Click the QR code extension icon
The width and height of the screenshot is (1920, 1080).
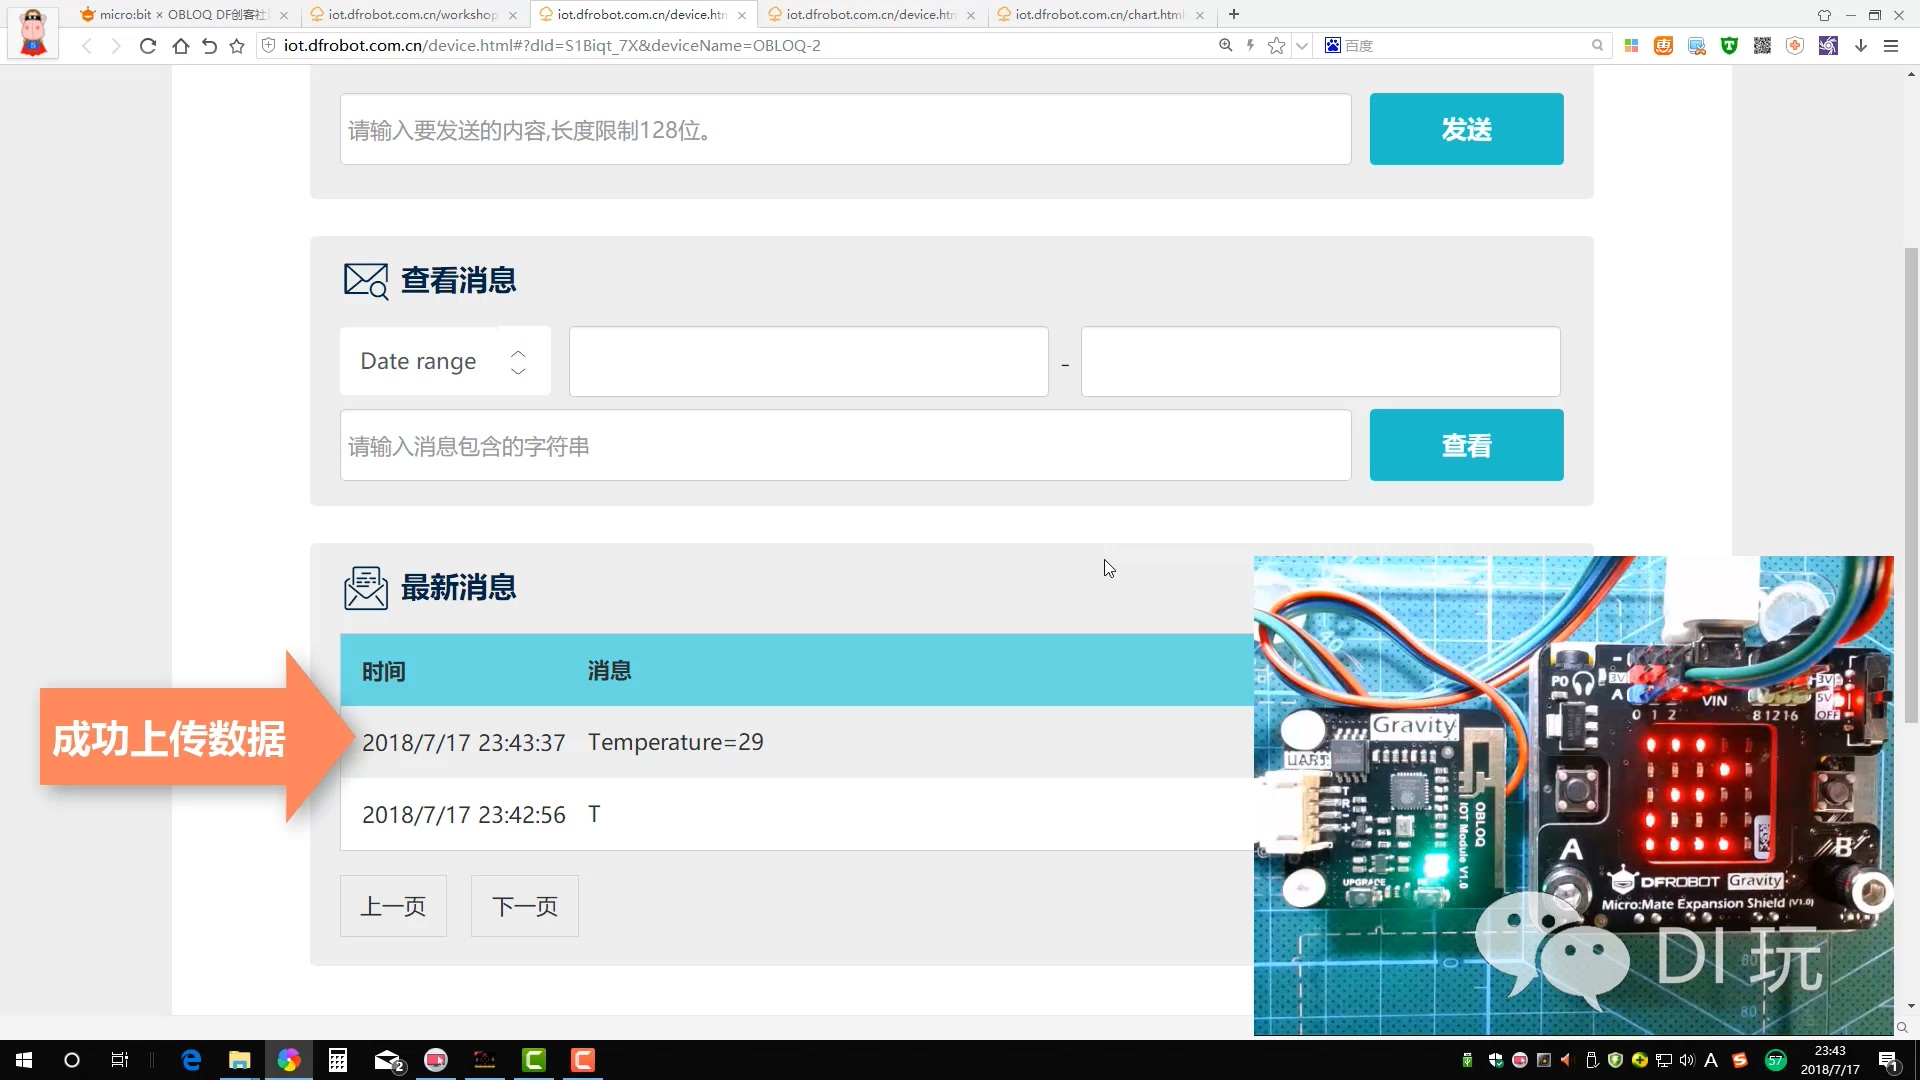[1762, 45]
